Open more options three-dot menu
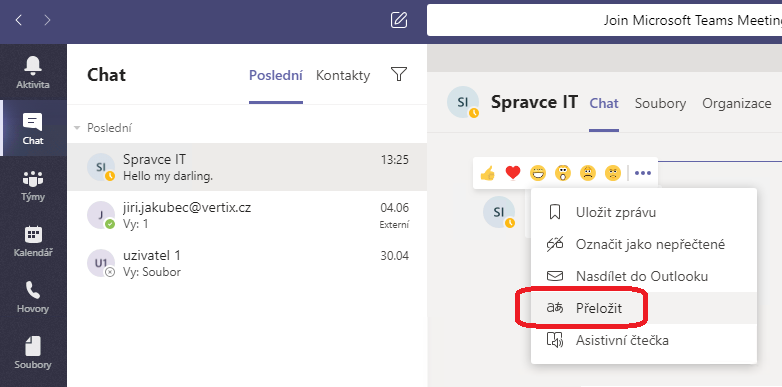The height and width of the screenshot is (387, 782). (x=643, y=173)
